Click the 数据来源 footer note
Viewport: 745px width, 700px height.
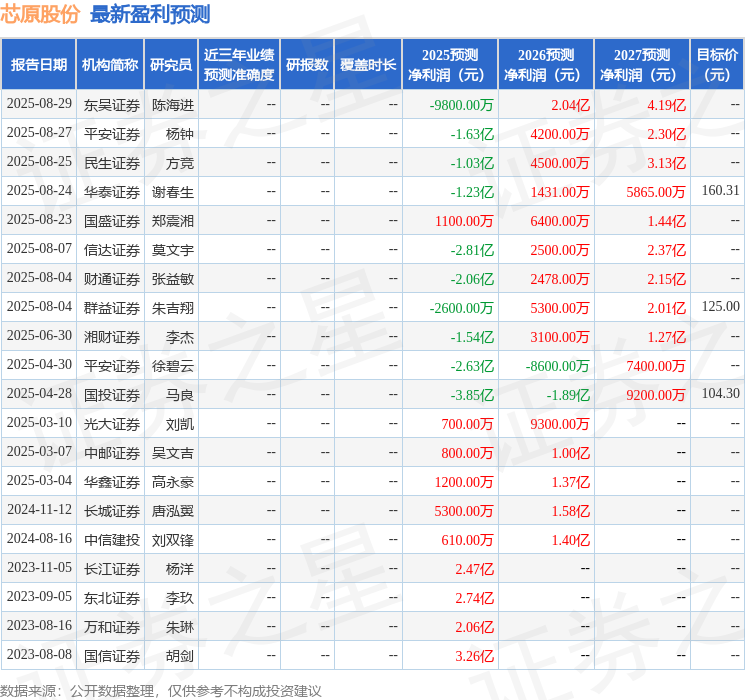pos(161,690)
